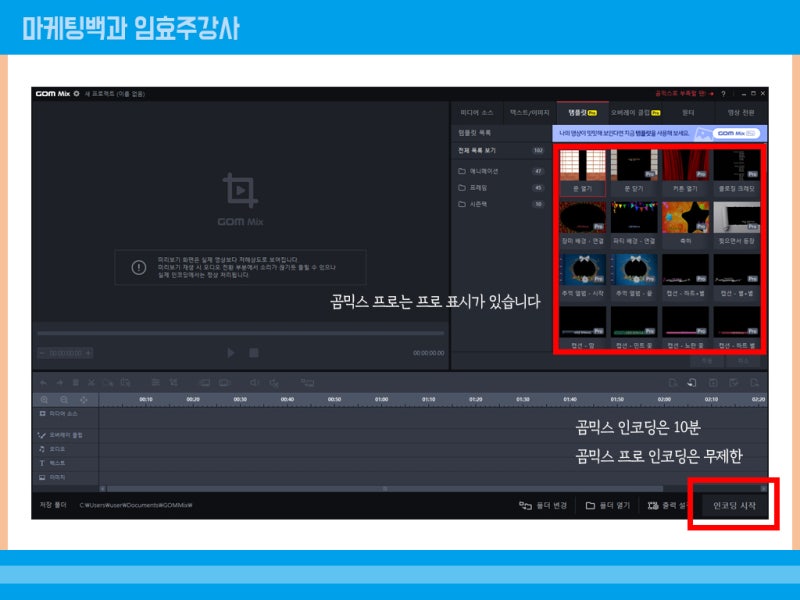Select 전체 목록 보기 in template list
Image resolution: width=800 pixels, height=600 pixels.
[501, 151]
